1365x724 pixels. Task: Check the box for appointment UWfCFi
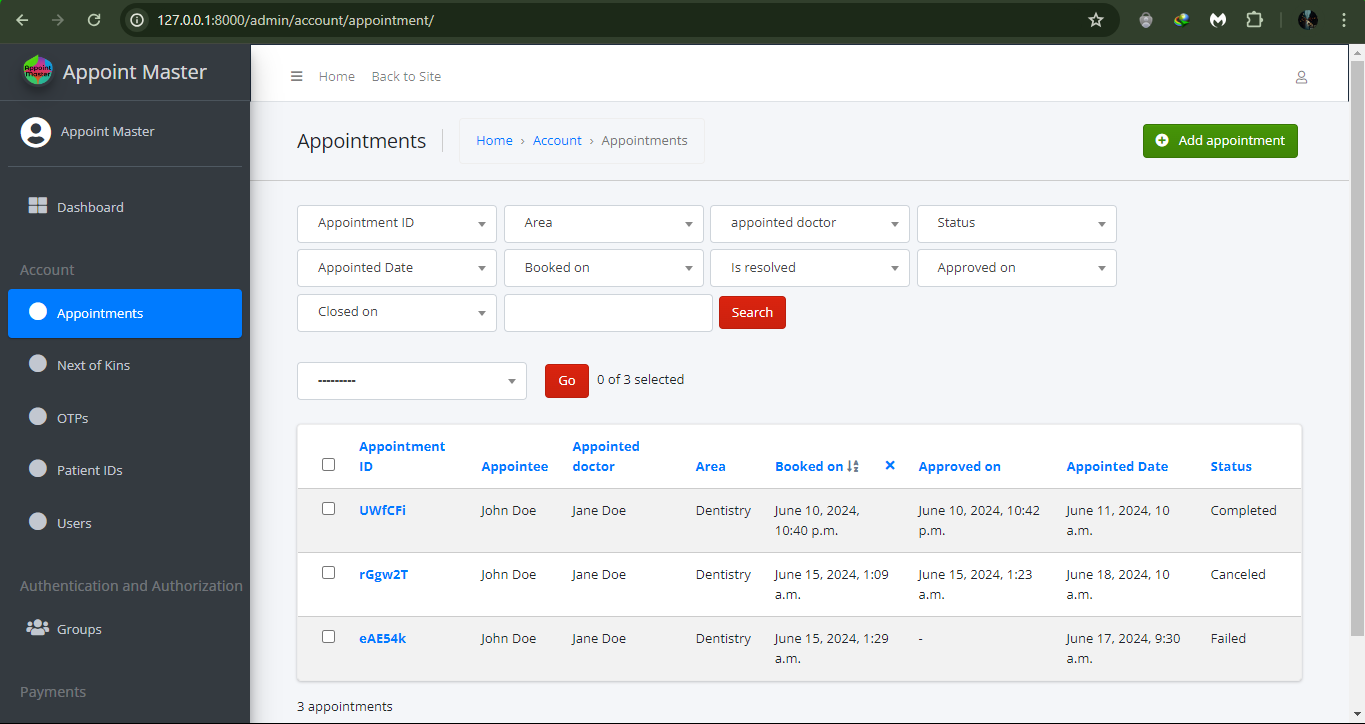coord(328,508)
